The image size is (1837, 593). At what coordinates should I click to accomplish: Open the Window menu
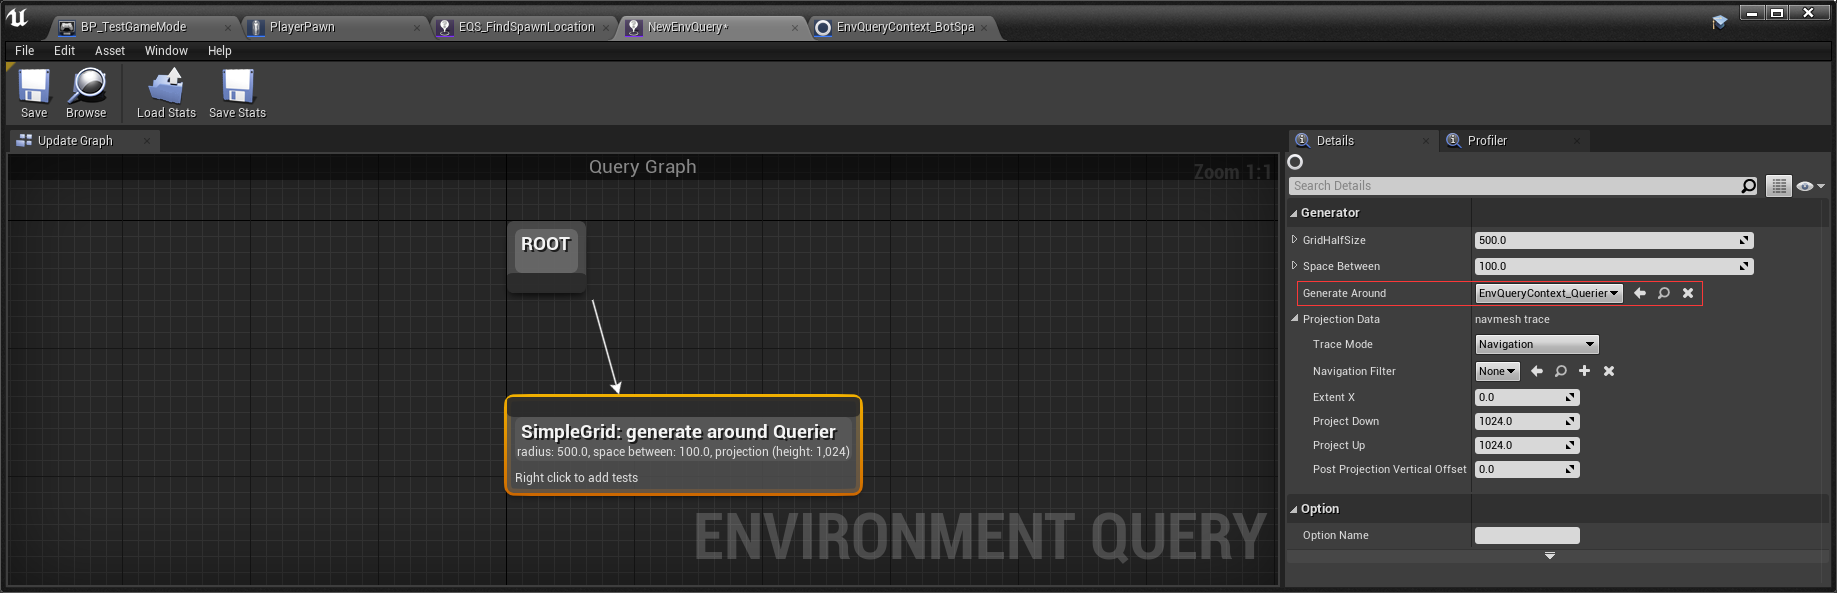click(x=166, y=51)
